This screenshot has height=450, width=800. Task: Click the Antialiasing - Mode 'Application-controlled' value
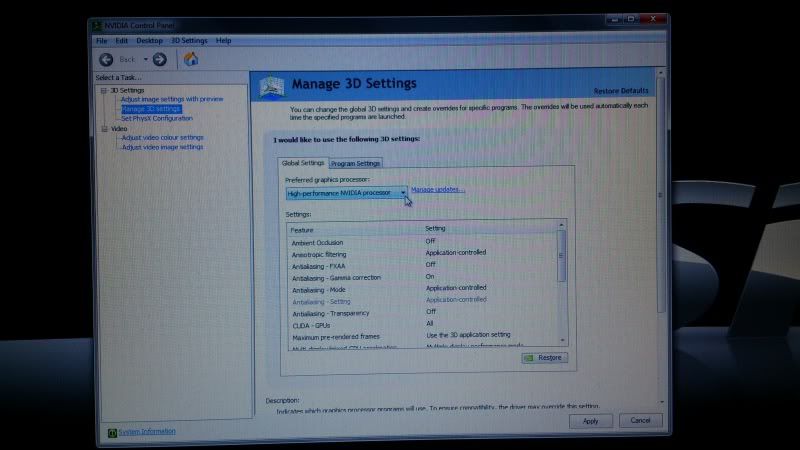click(x=456, y=288)
